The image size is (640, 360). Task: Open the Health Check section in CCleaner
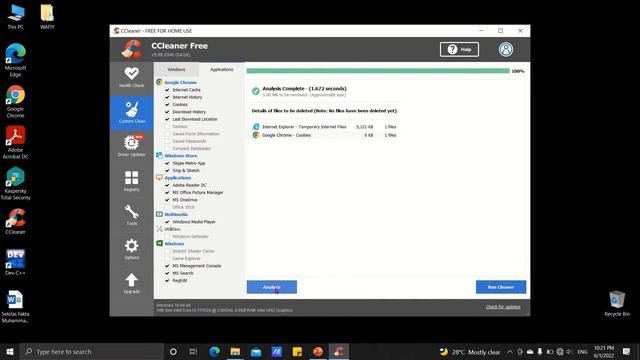click(x=131, y=77)
